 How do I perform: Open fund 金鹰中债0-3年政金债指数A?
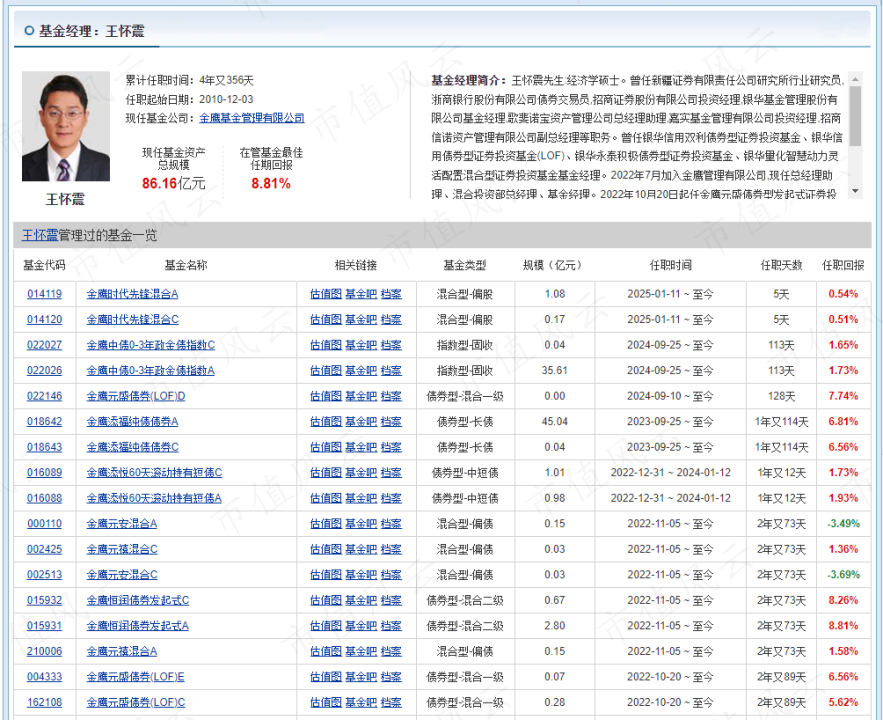[x=150, y=370]
